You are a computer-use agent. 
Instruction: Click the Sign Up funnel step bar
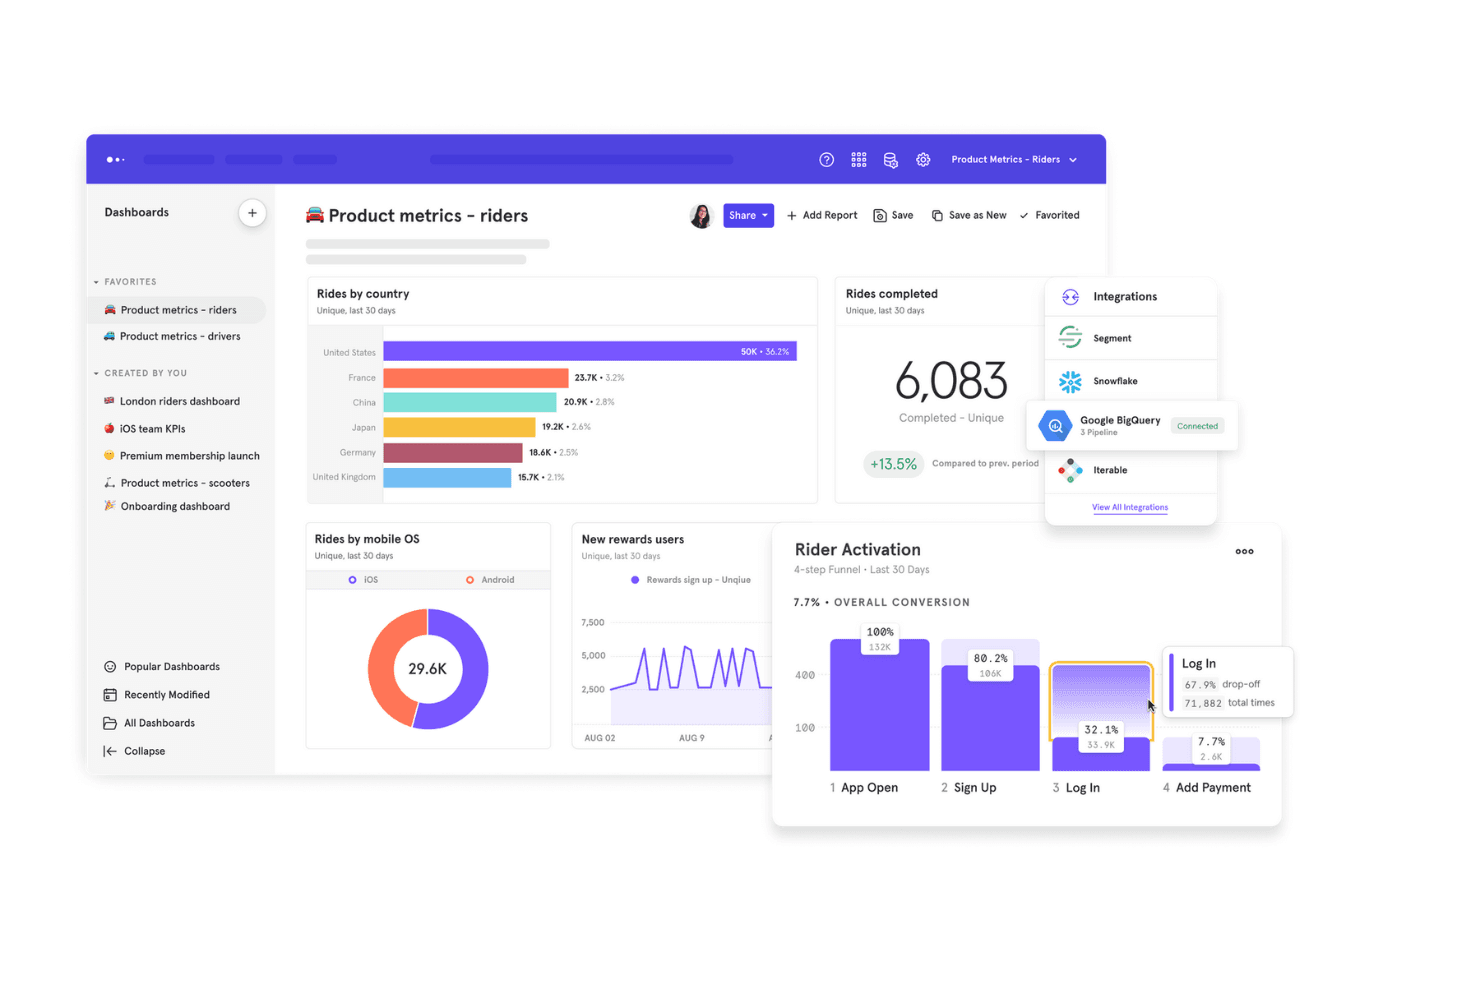coord(990,717)
